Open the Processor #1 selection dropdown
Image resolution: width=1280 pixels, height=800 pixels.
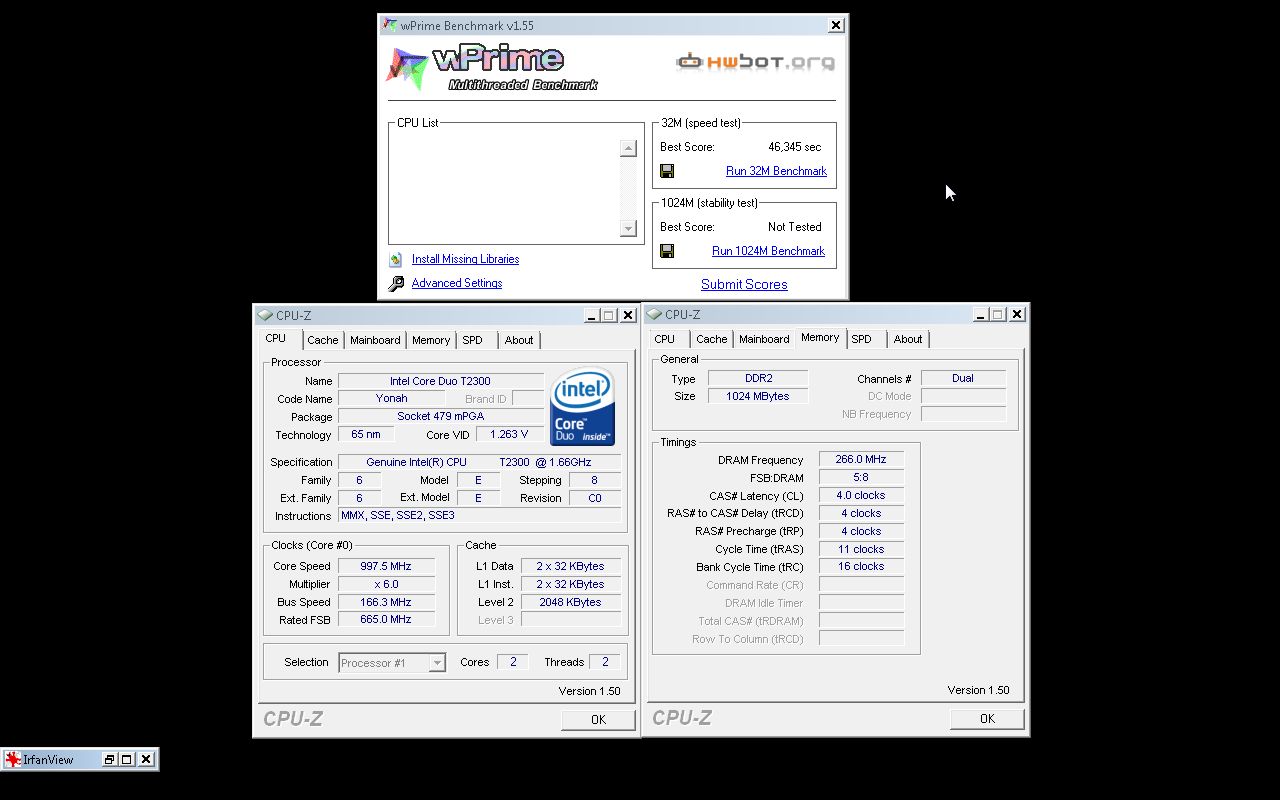tap(437, 662)
